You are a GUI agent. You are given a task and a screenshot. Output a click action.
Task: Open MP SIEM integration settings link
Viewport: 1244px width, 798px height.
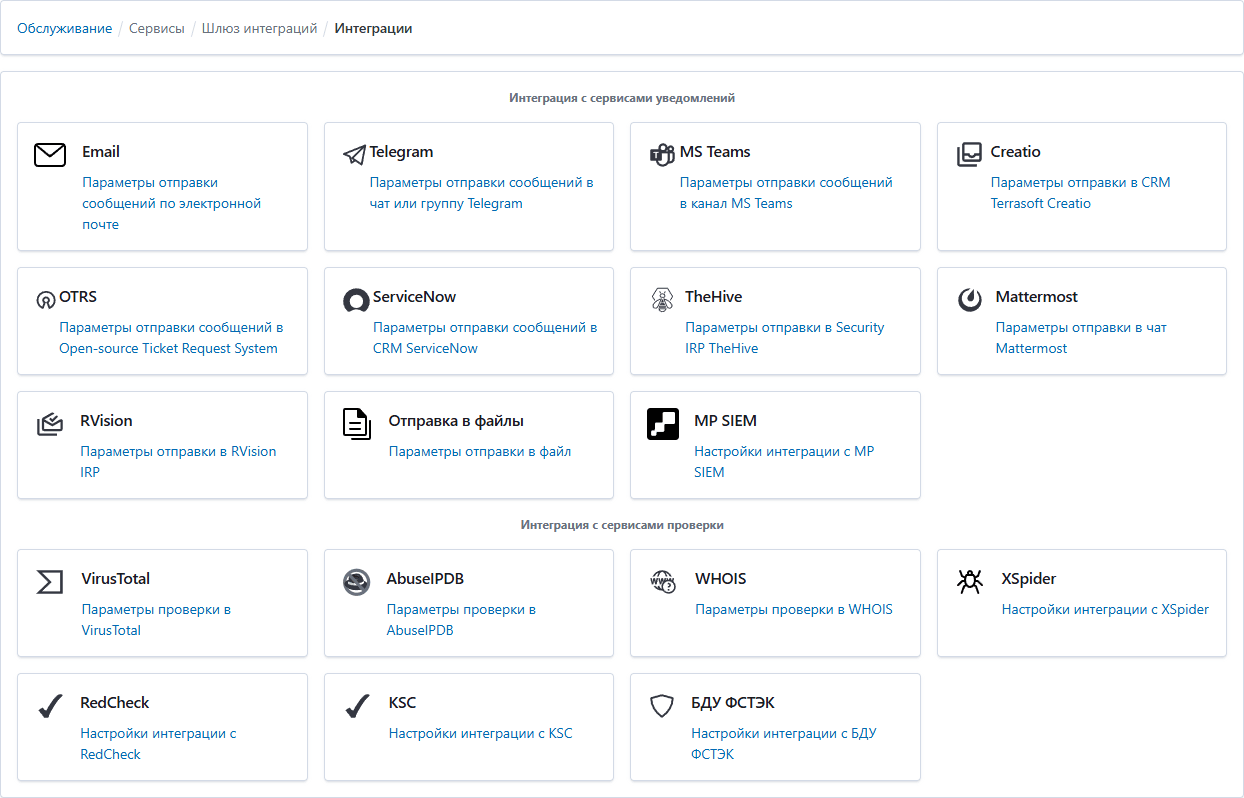(784, 462)
